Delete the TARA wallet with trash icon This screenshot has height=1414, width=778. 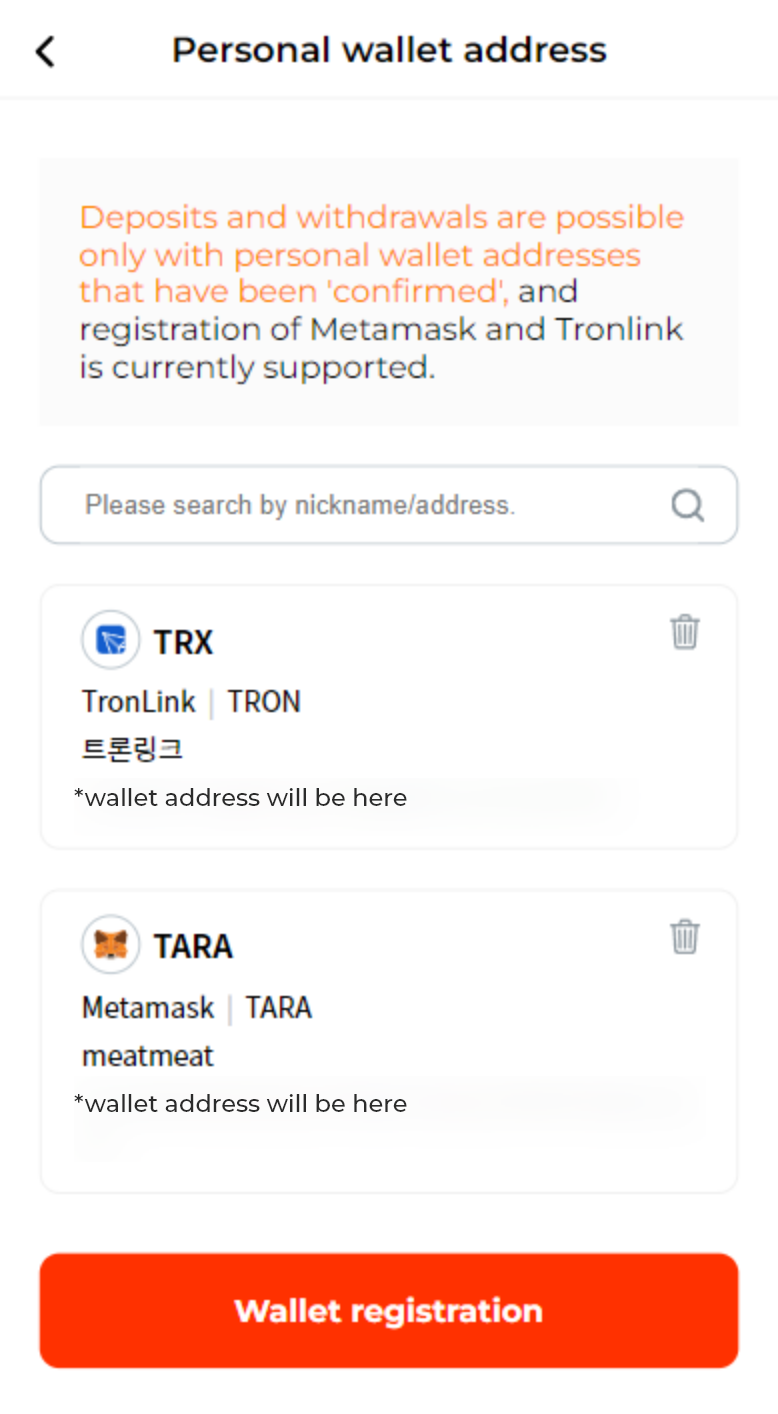[x=685, y=937]
